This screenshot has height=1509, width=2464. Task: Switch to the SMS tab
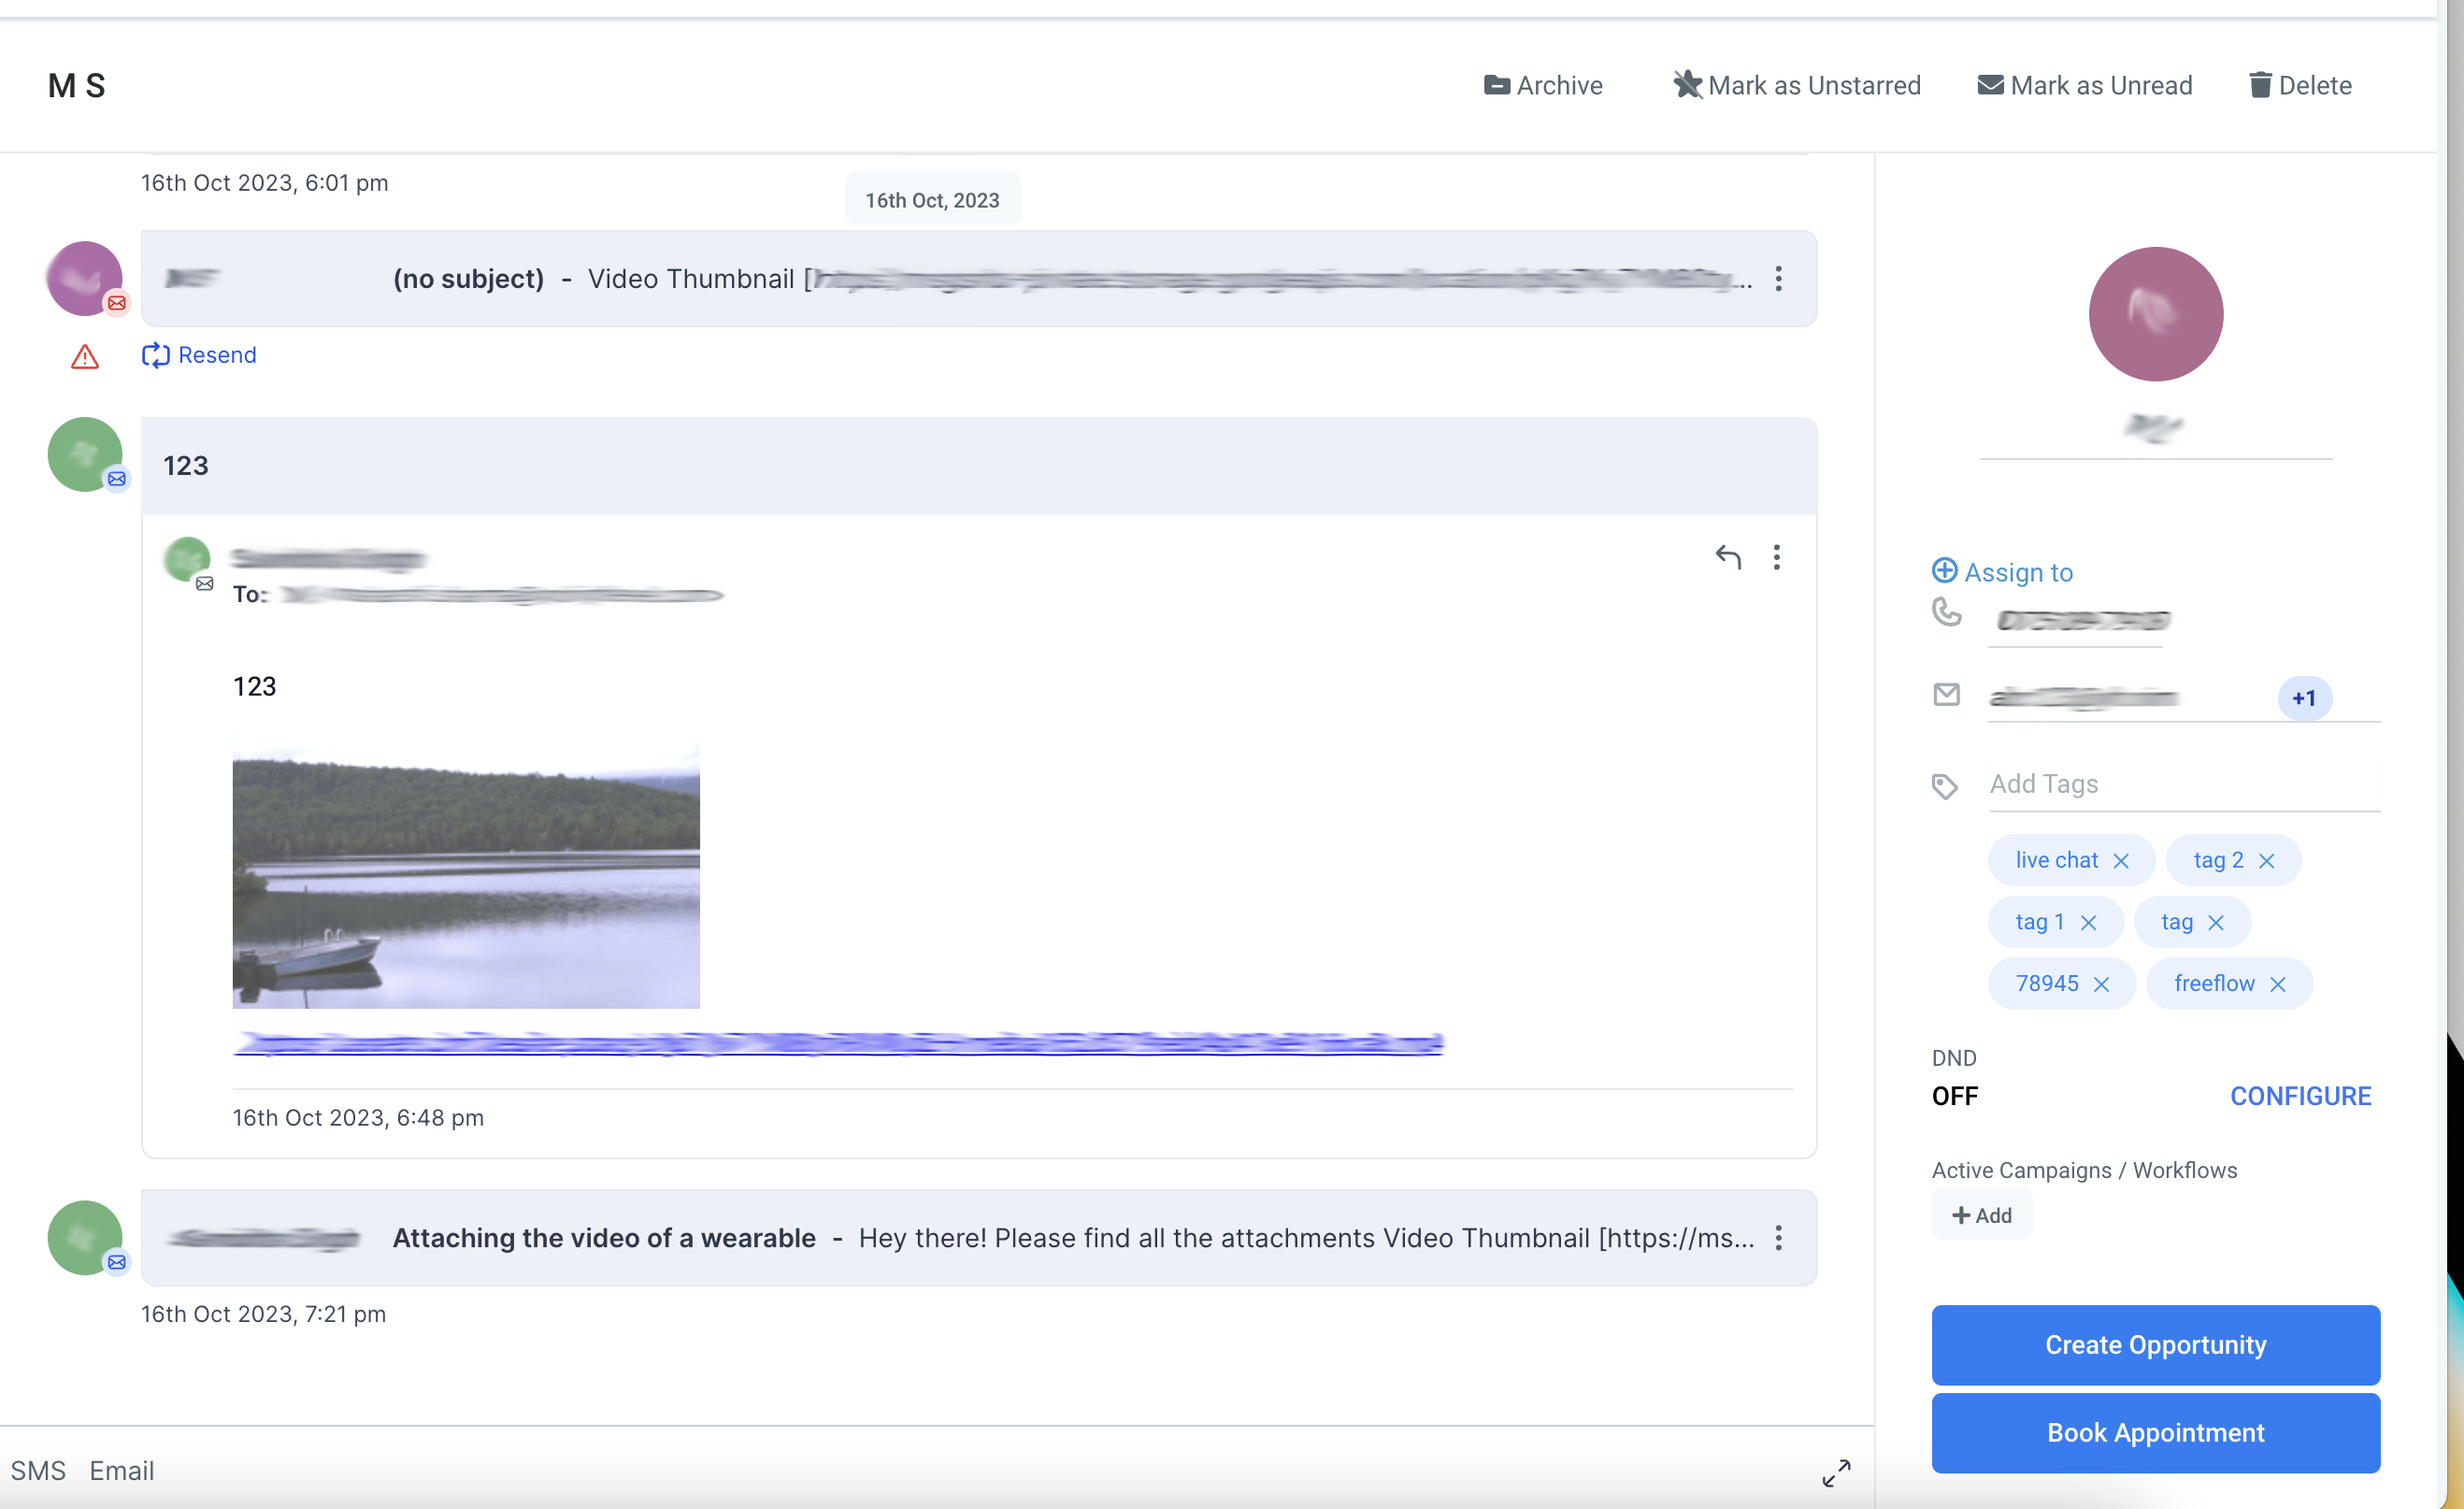38,1470
